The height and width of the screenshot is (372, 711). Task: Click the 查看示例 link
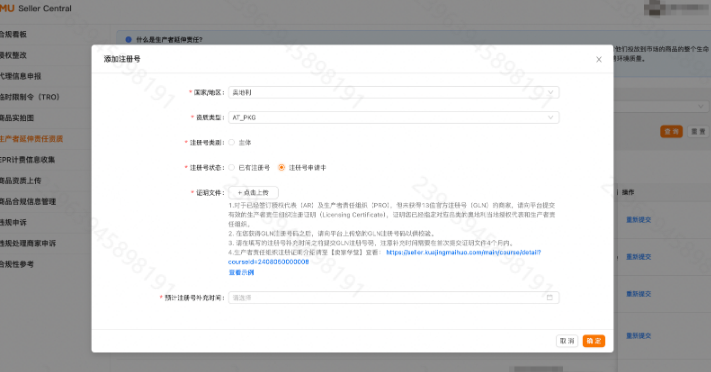(241, 272)
